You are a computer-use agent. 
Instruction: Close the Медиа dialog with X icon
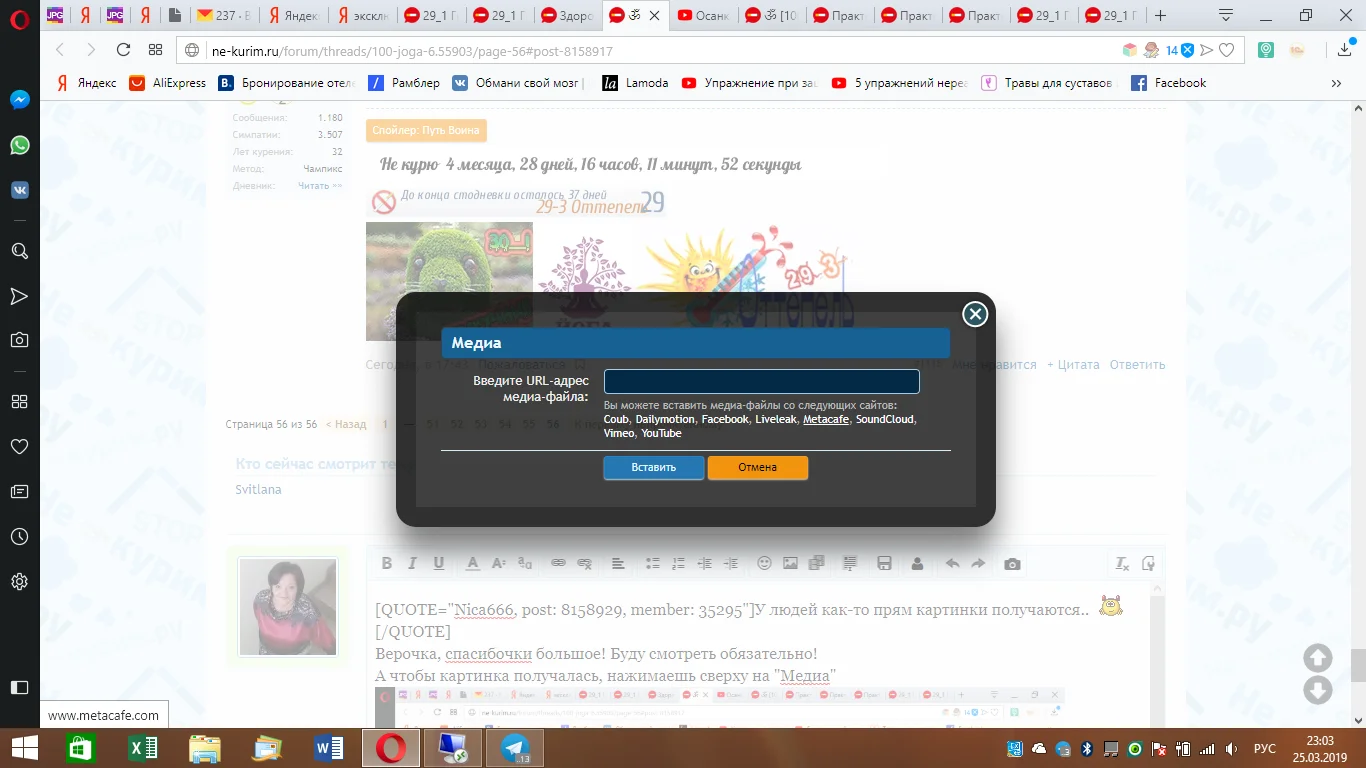(x=975, y=314)
